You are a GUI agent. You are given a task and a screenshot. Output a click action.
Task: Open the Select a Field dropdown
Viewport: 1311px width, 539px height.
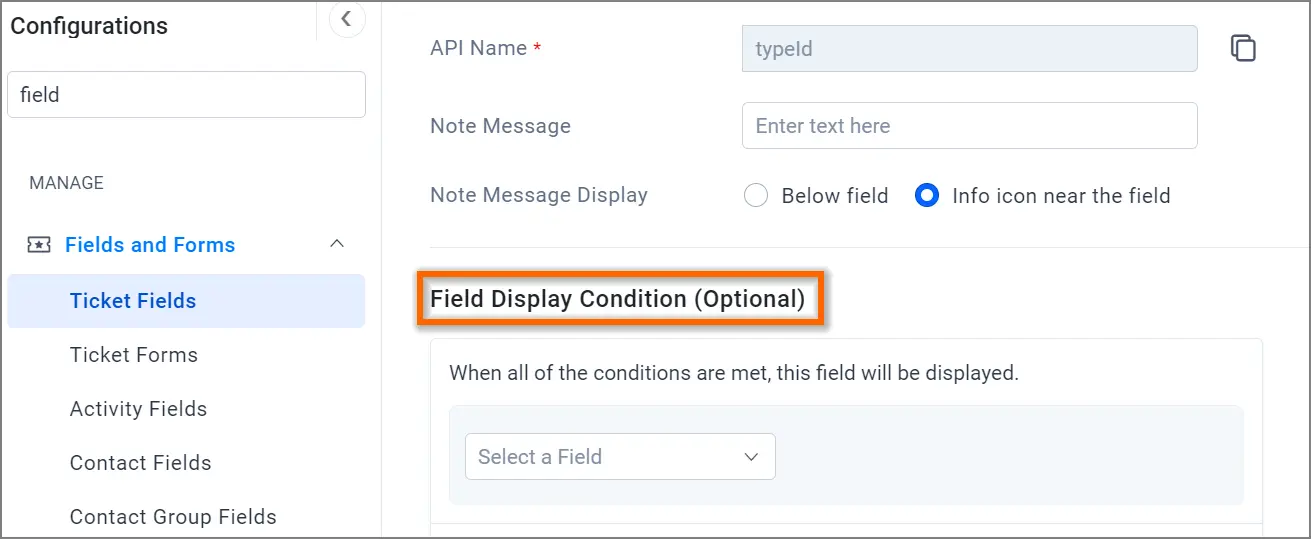click(x=619, y=457)
